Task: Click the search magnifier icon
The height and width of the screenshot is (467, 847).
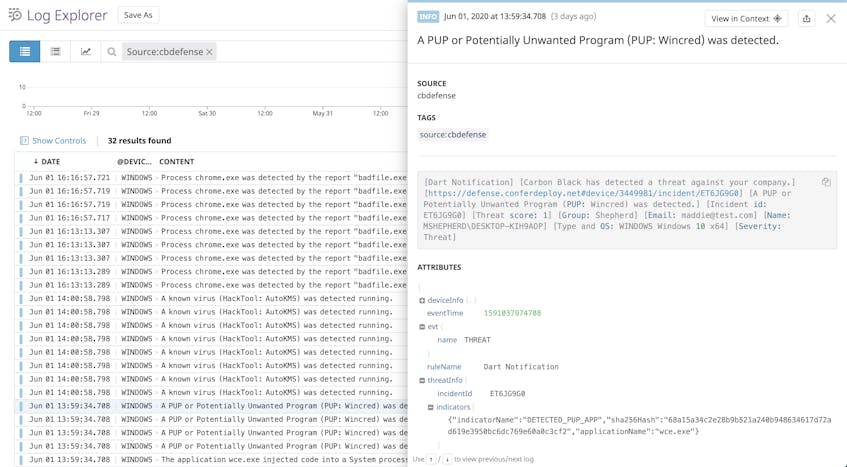Action: (x=112, y=52)
